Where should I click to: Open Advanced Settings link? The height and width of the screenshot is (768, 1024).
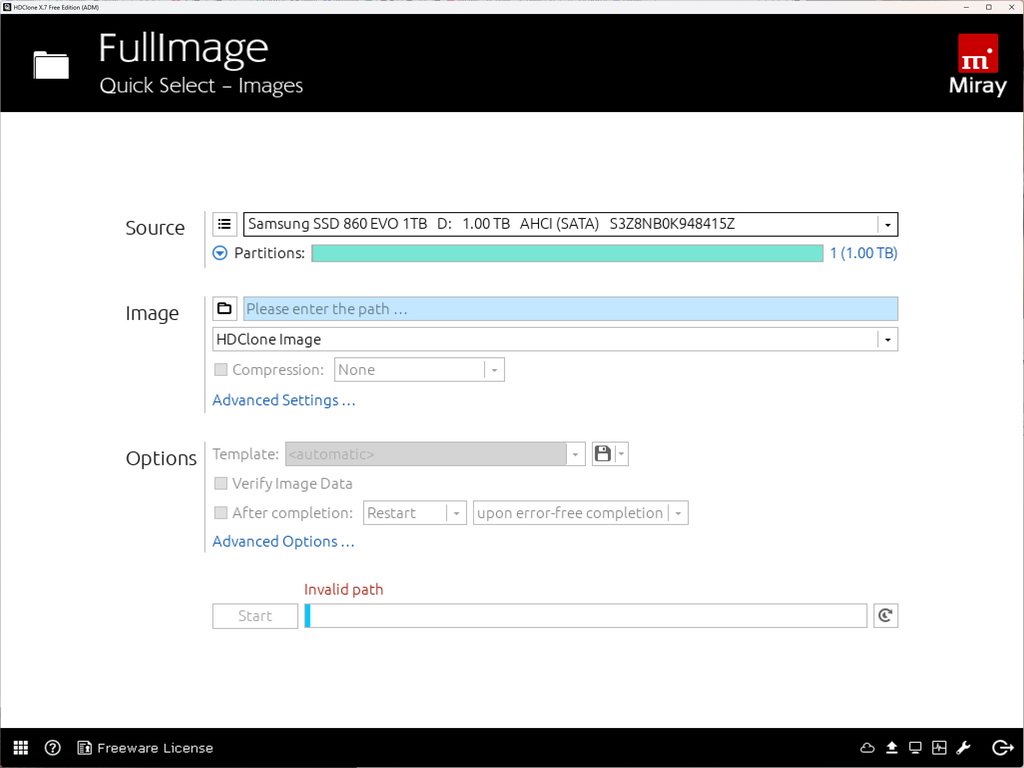click(x=284, y=400)
